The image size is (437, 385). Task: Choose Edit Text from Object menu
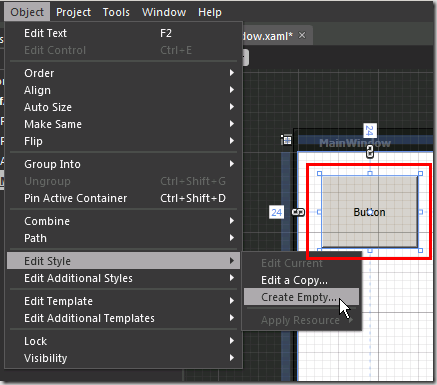tap(123, 33)
